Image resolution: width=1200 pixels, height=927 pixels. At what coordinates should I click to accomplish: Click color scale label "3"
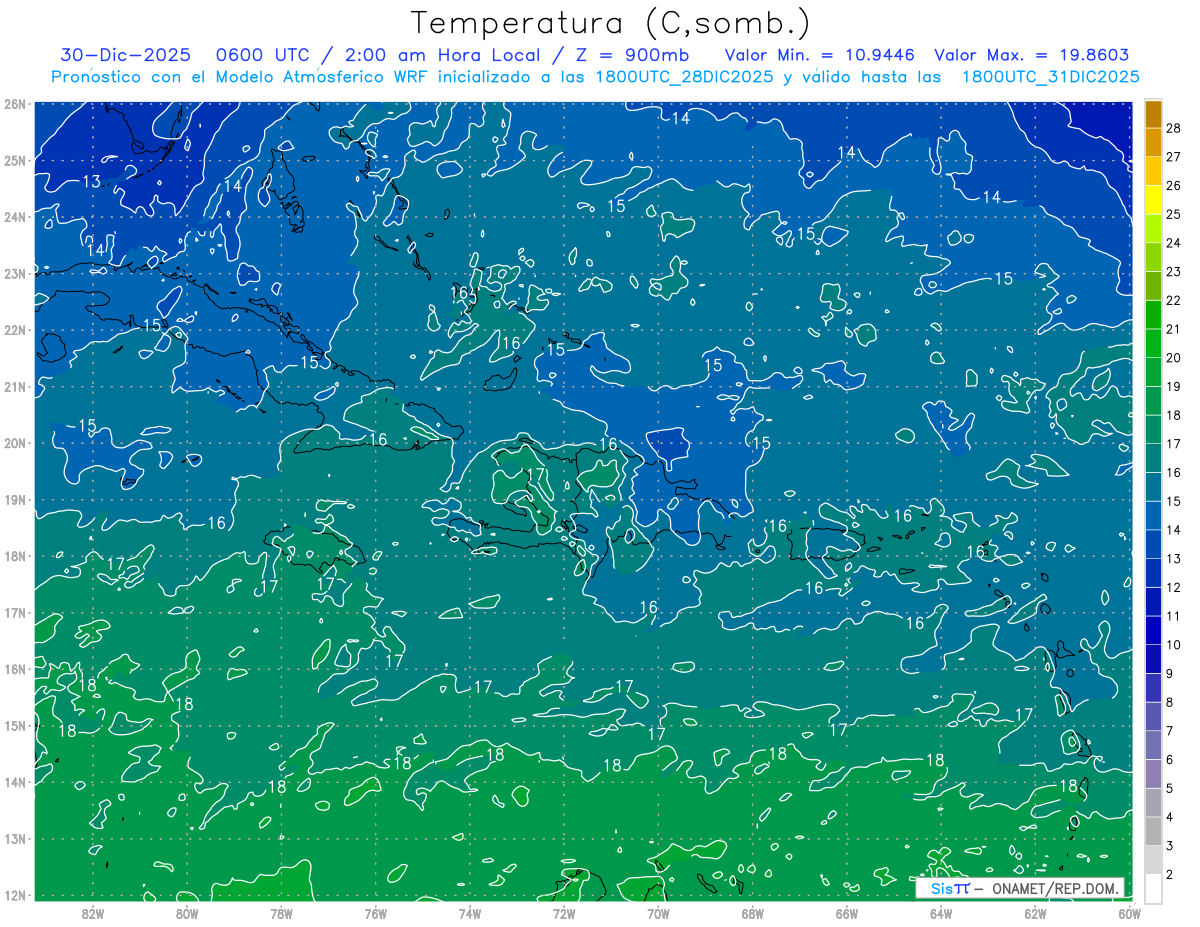(x=1170, y=845)
